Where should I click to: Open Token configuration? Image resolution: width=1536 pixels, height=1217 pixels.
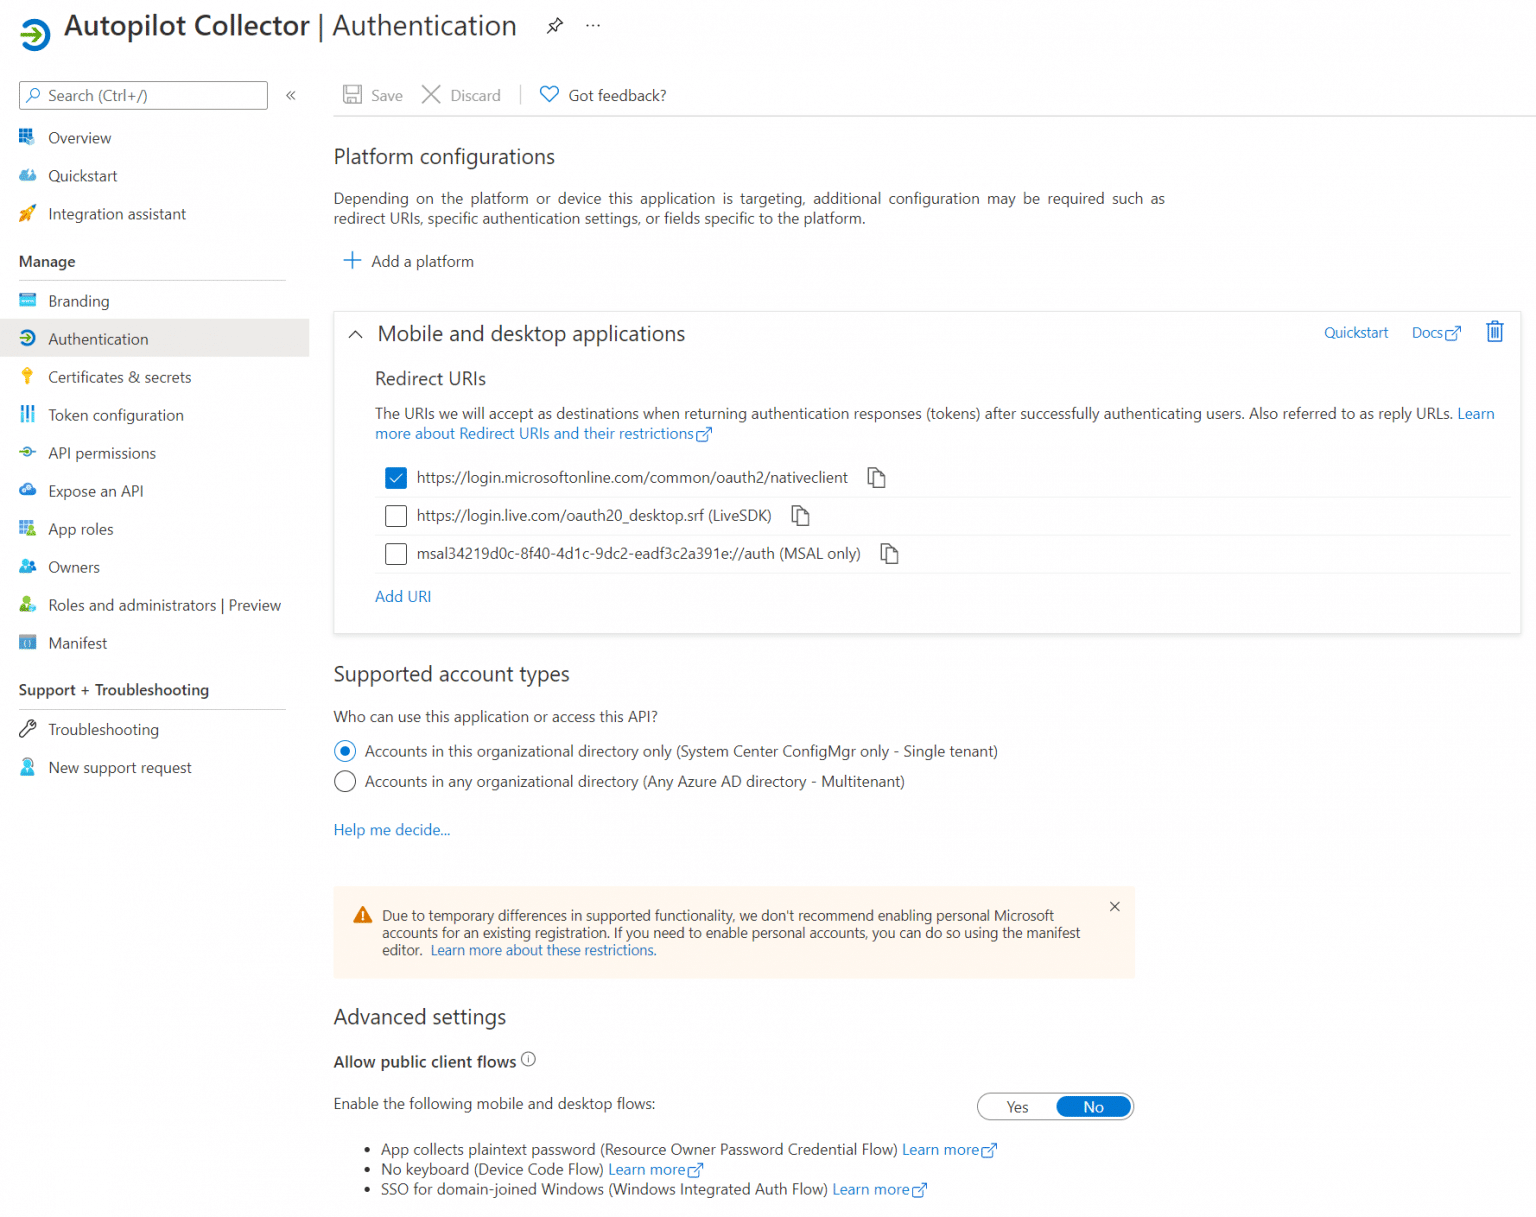click(x=116, y=415)
